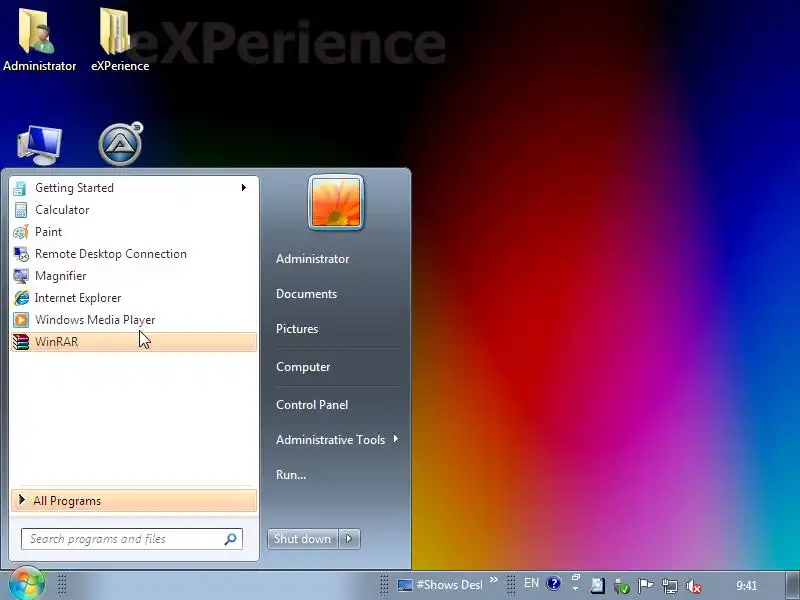The width and height of the screenshot is (800, 600).
Task: Click the Getting Started icon
Action: [20, 188]
